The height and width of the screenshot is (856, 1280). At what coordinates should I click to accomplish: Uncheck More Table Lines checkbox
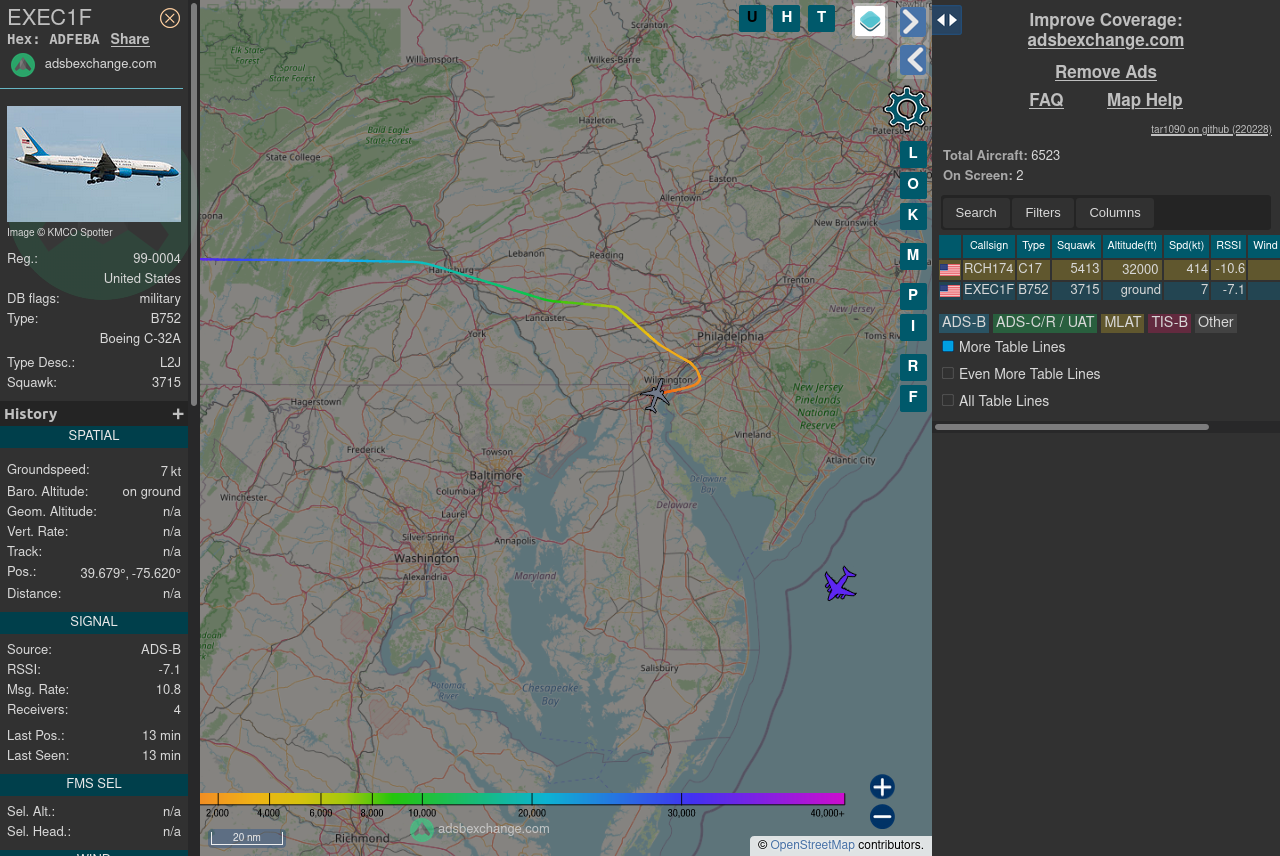click(948, 346)
